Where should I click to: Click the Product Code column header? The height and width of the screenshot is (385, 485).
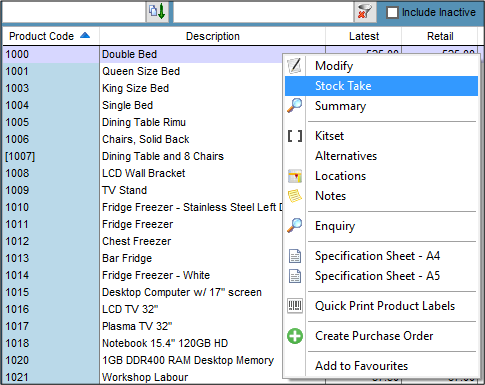click(x=51, y=36)
